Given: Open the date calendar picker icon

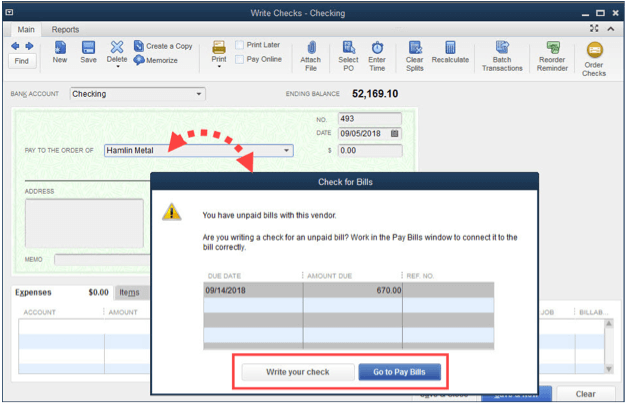Looking at the screenshot, I should point(395,133).
